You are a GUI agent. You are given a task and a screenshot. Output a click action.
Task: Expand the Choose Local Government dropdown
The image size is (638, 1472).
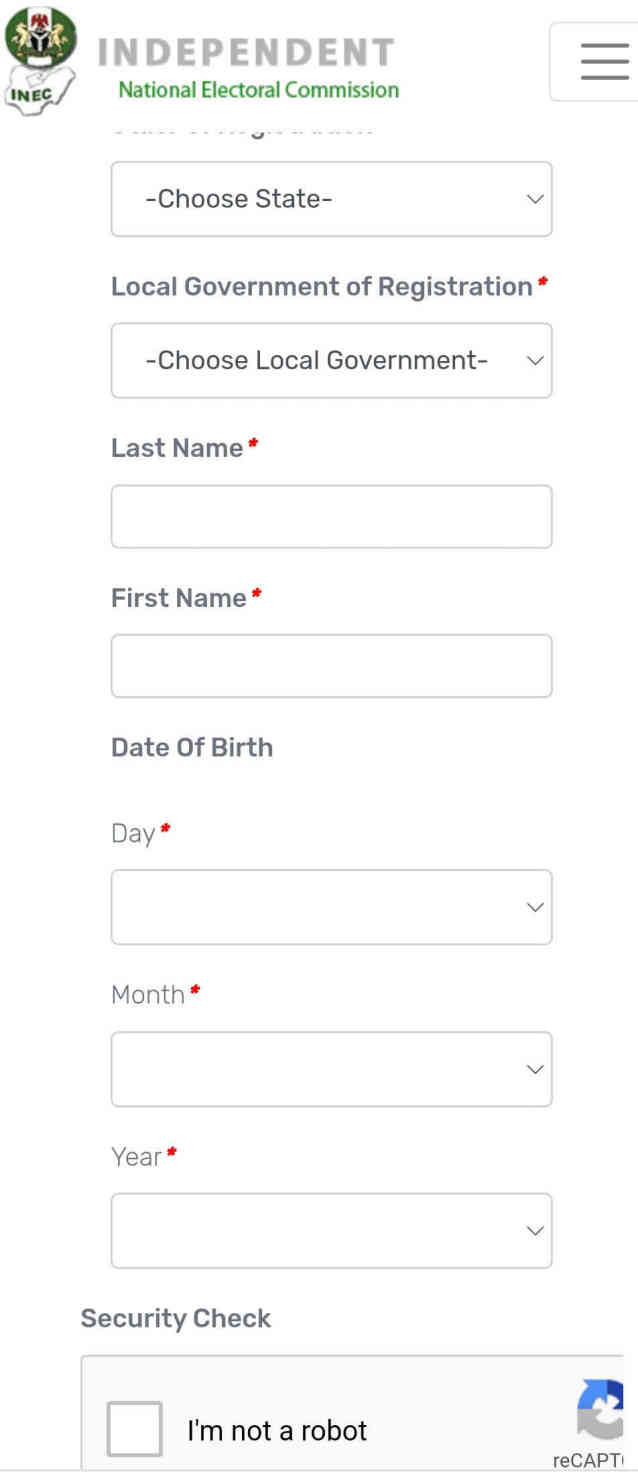tap(331, 360)
